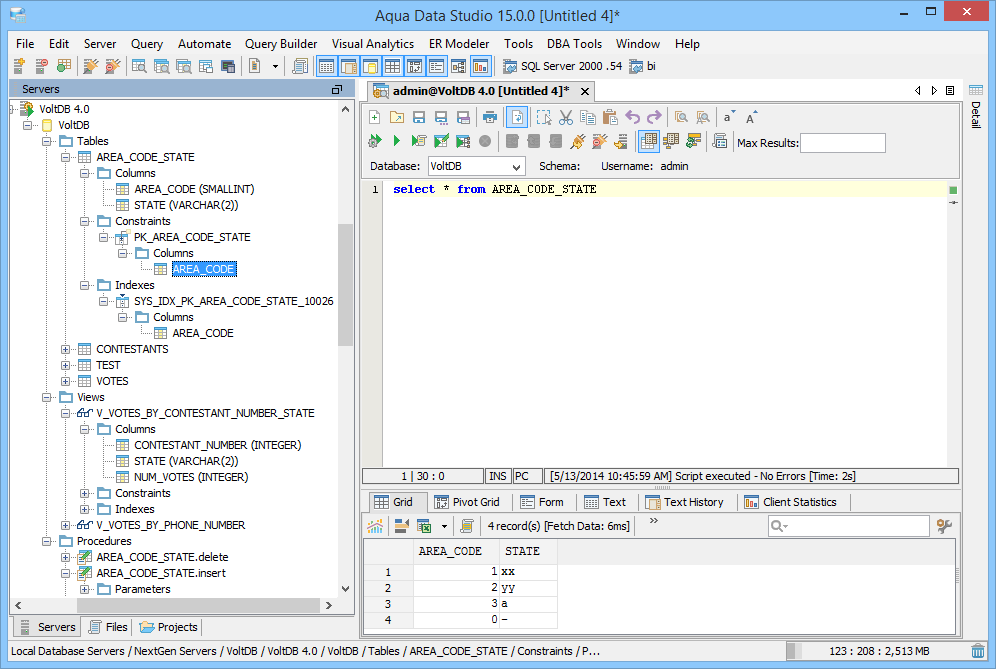Image resolution: width=996 pixels, height=669 pixels.
Task: Copy text using the Copy icon
Action: (588, 118)
